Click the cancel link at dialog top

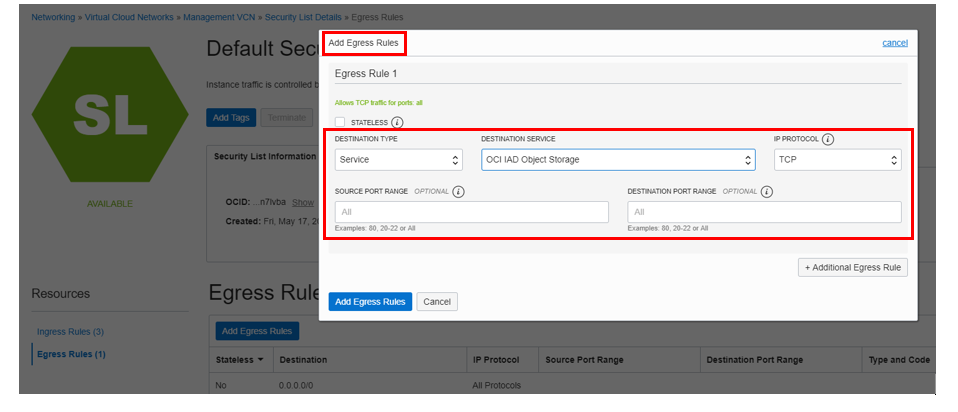[x=895, y=43]
